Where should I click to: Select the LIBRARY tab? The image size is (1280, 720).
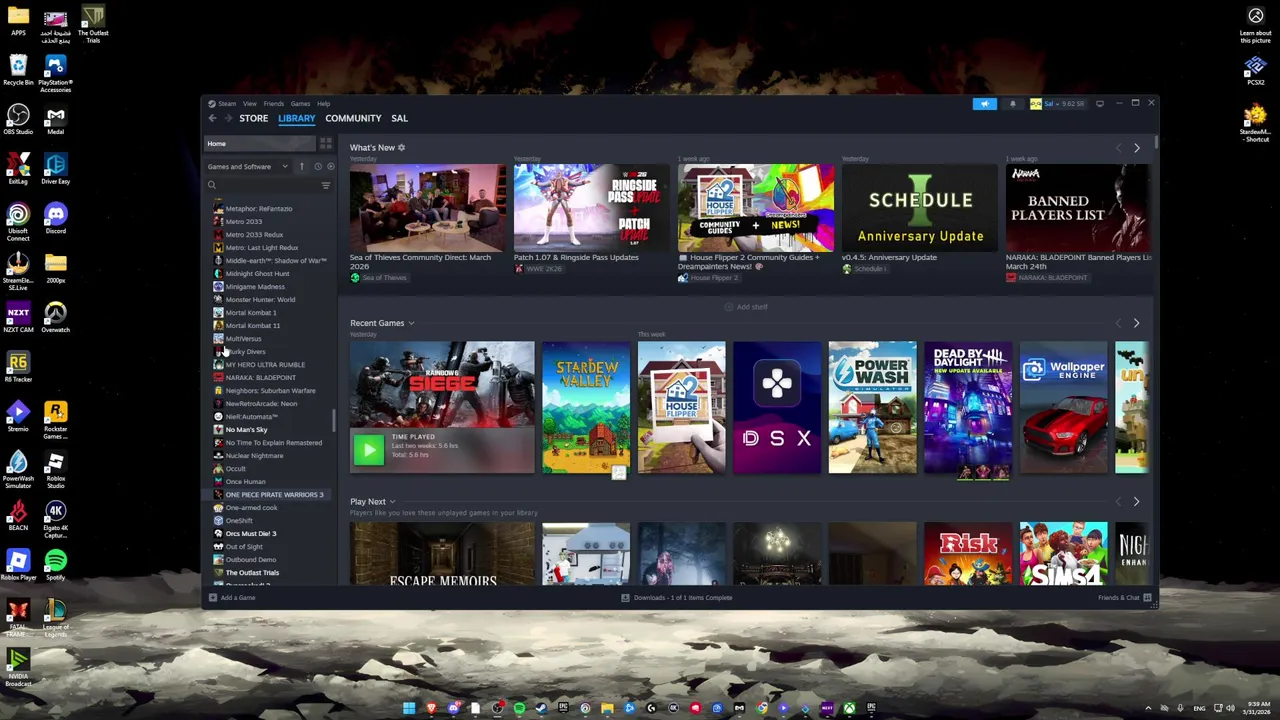[x=296, y=118]
